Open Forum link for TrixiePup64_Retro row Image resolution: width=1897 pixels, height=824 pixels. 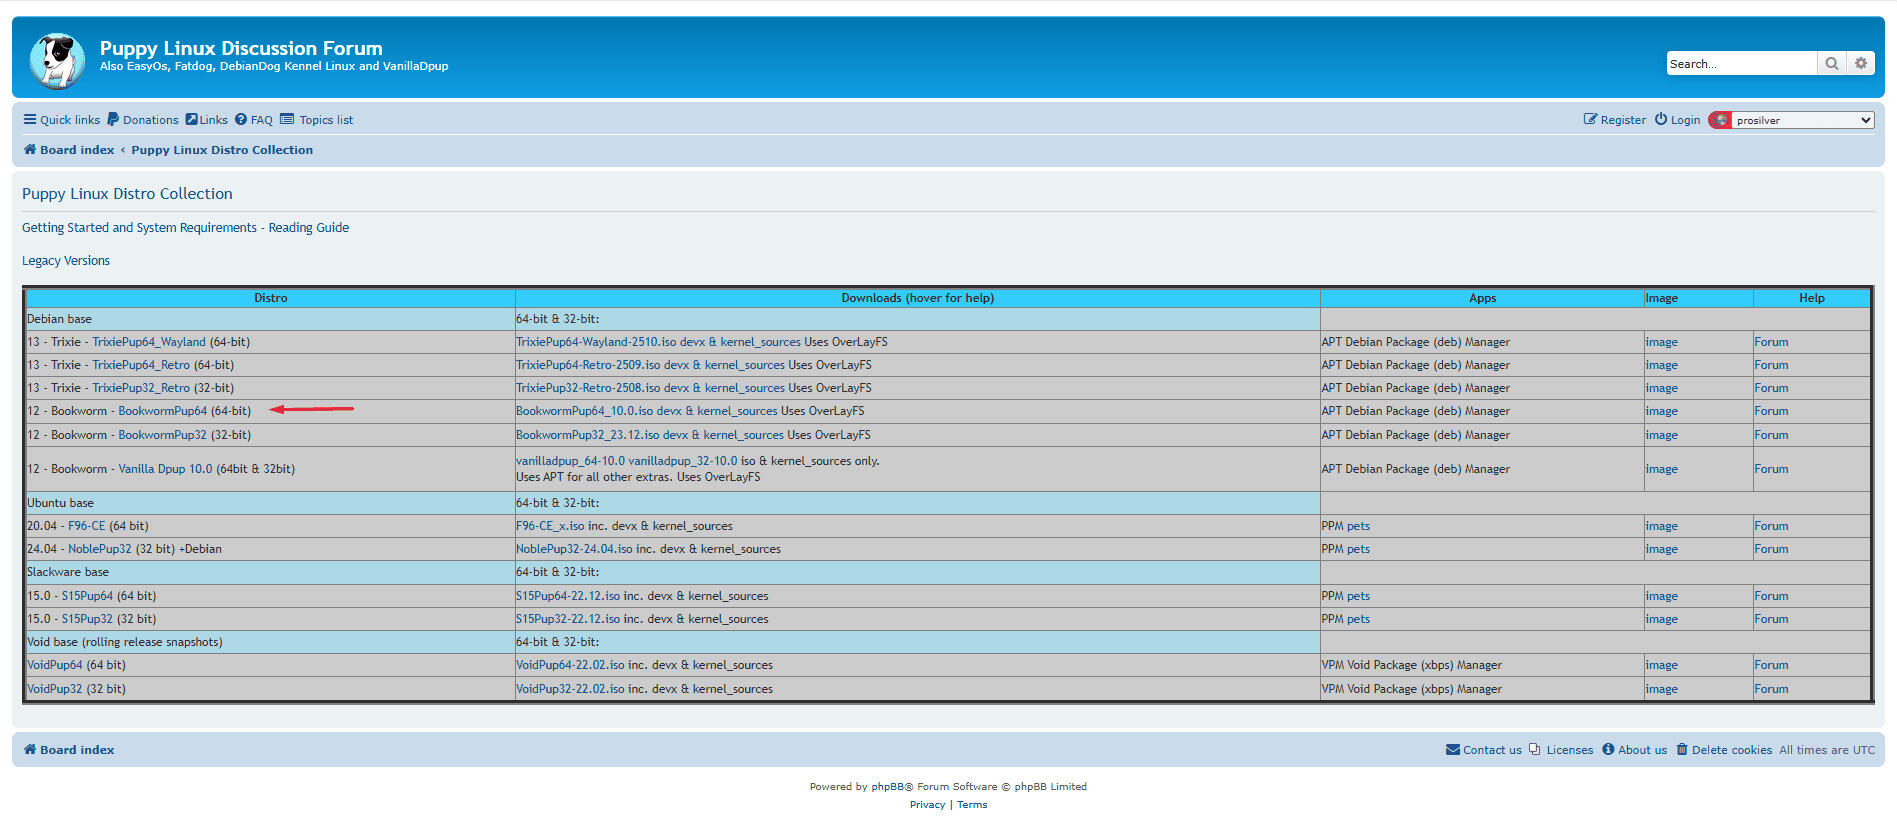tap(1771, 365)
